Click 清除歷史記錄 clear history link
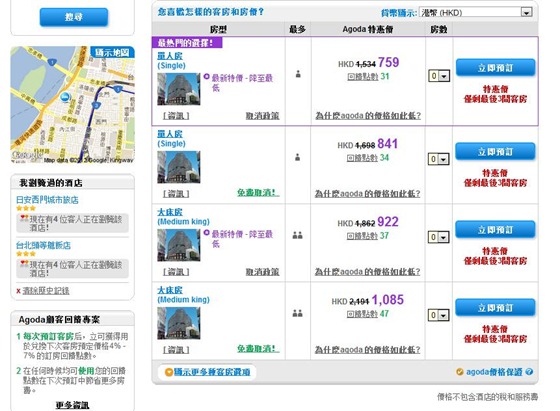 [46, 291]
